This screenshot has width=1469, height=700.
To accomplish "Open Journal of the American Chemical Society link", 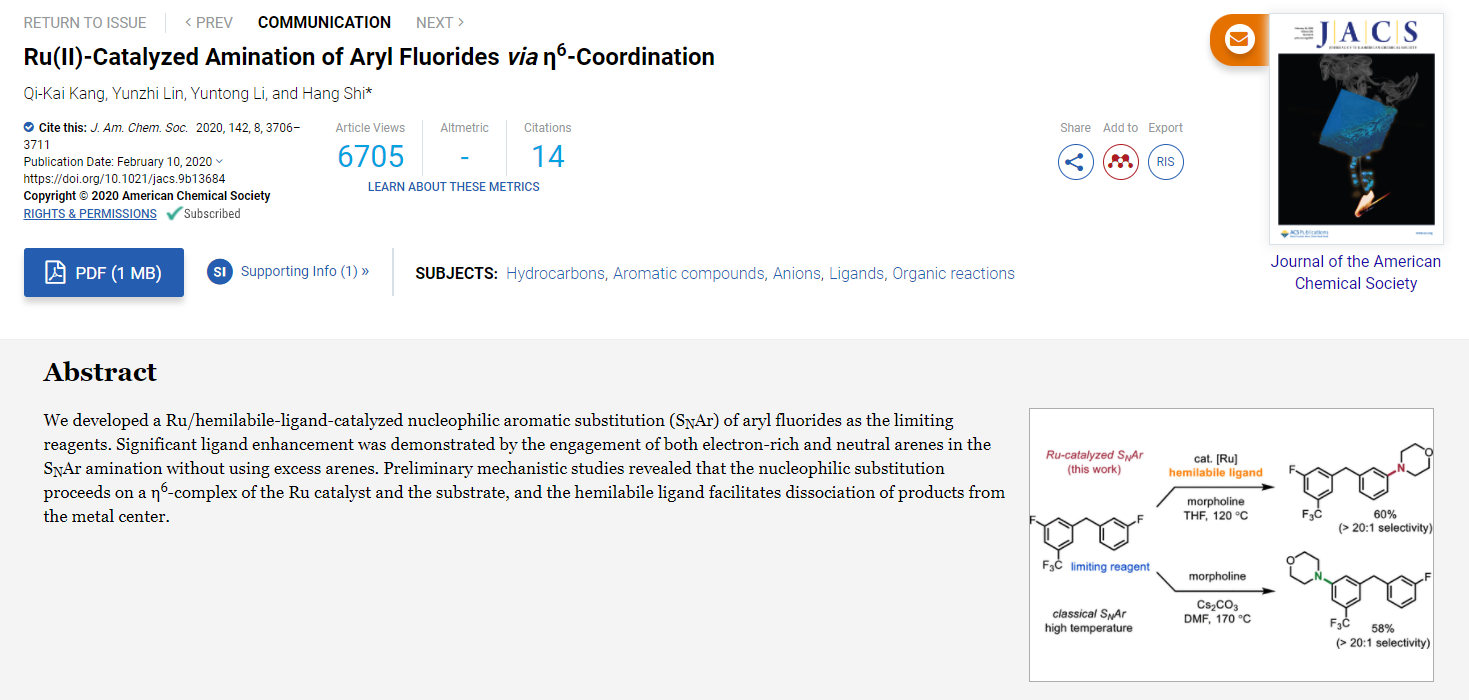I will point(1356,272).
